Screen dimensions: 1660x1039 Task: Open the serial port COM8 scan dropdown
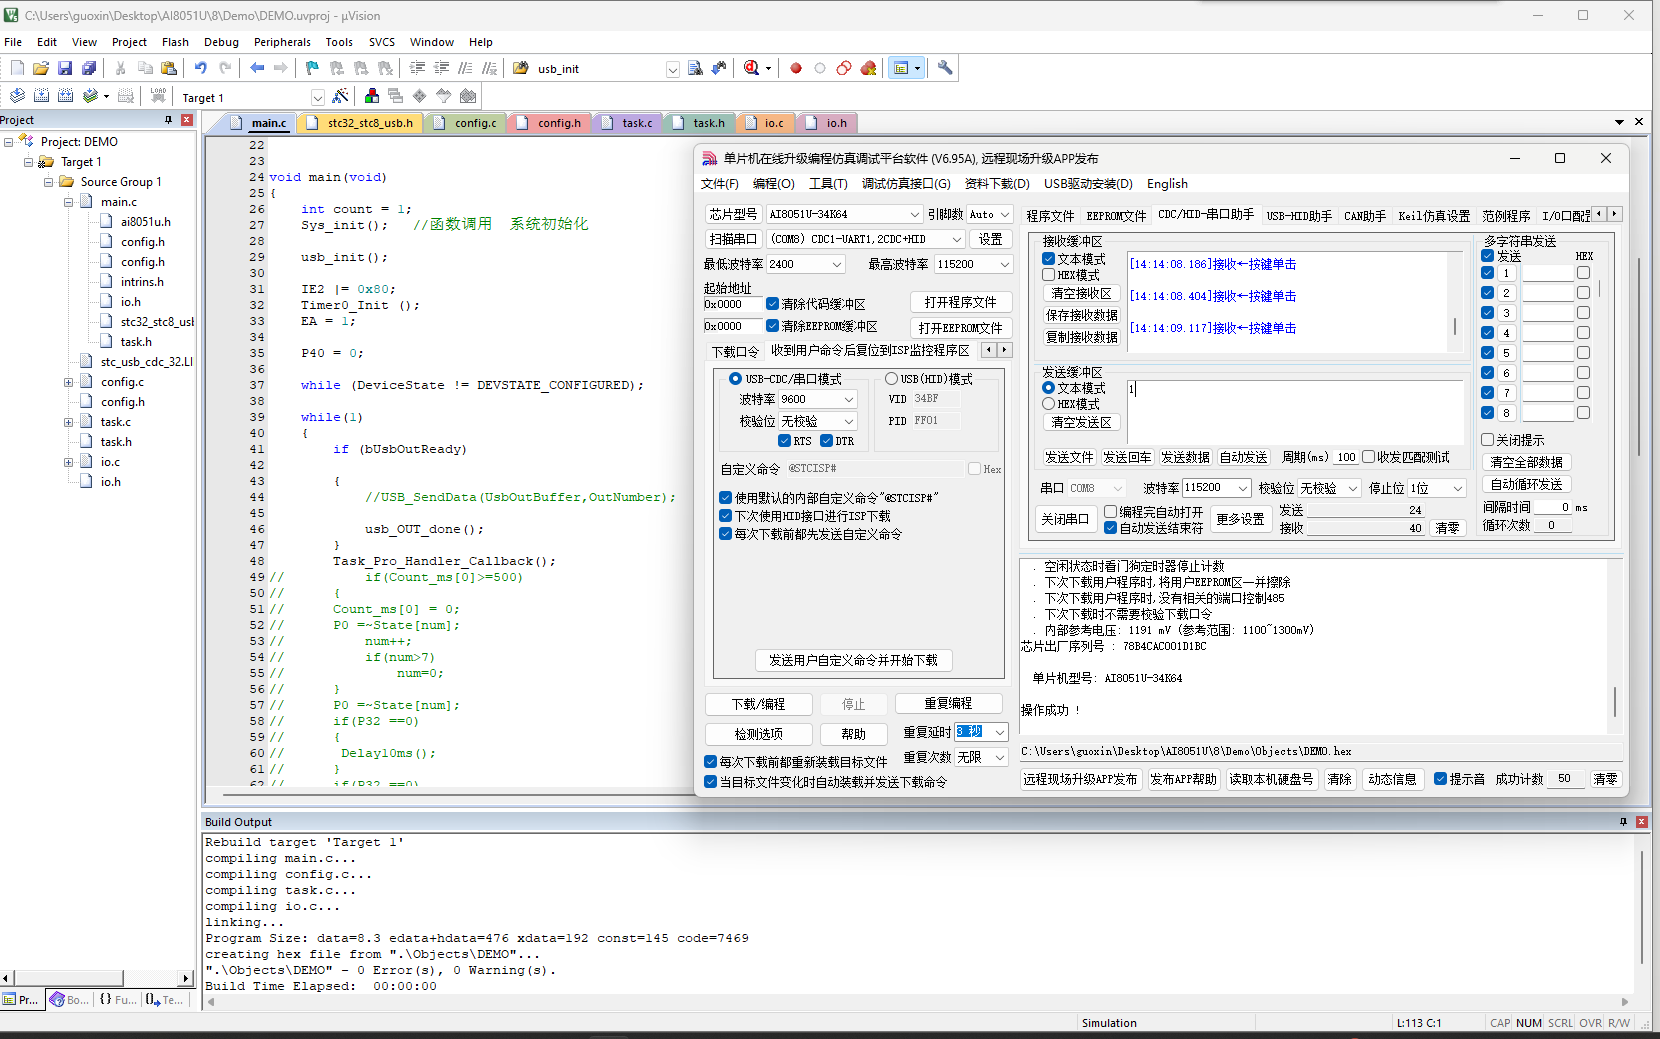(x=956, y=239)
